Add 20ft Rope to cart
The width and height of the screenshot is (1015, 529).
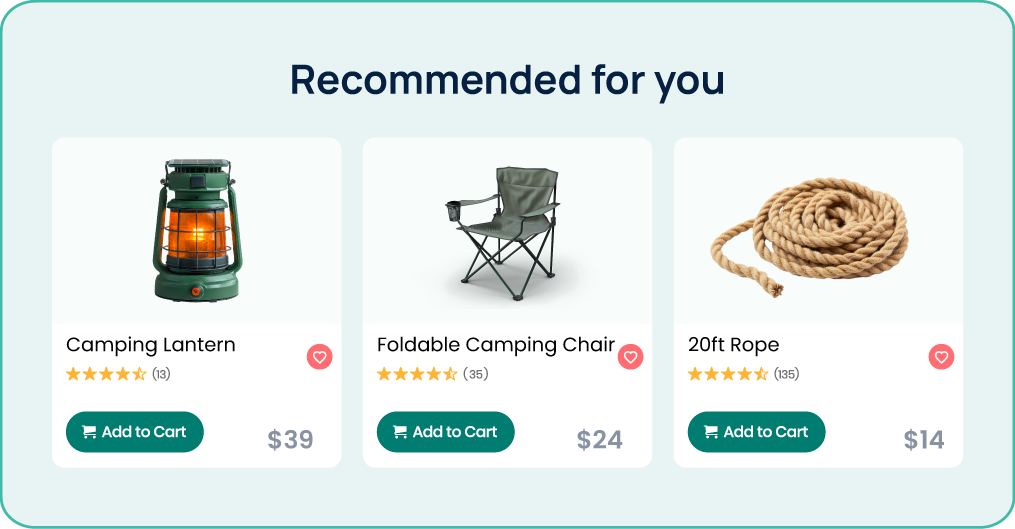pos(756,432)
